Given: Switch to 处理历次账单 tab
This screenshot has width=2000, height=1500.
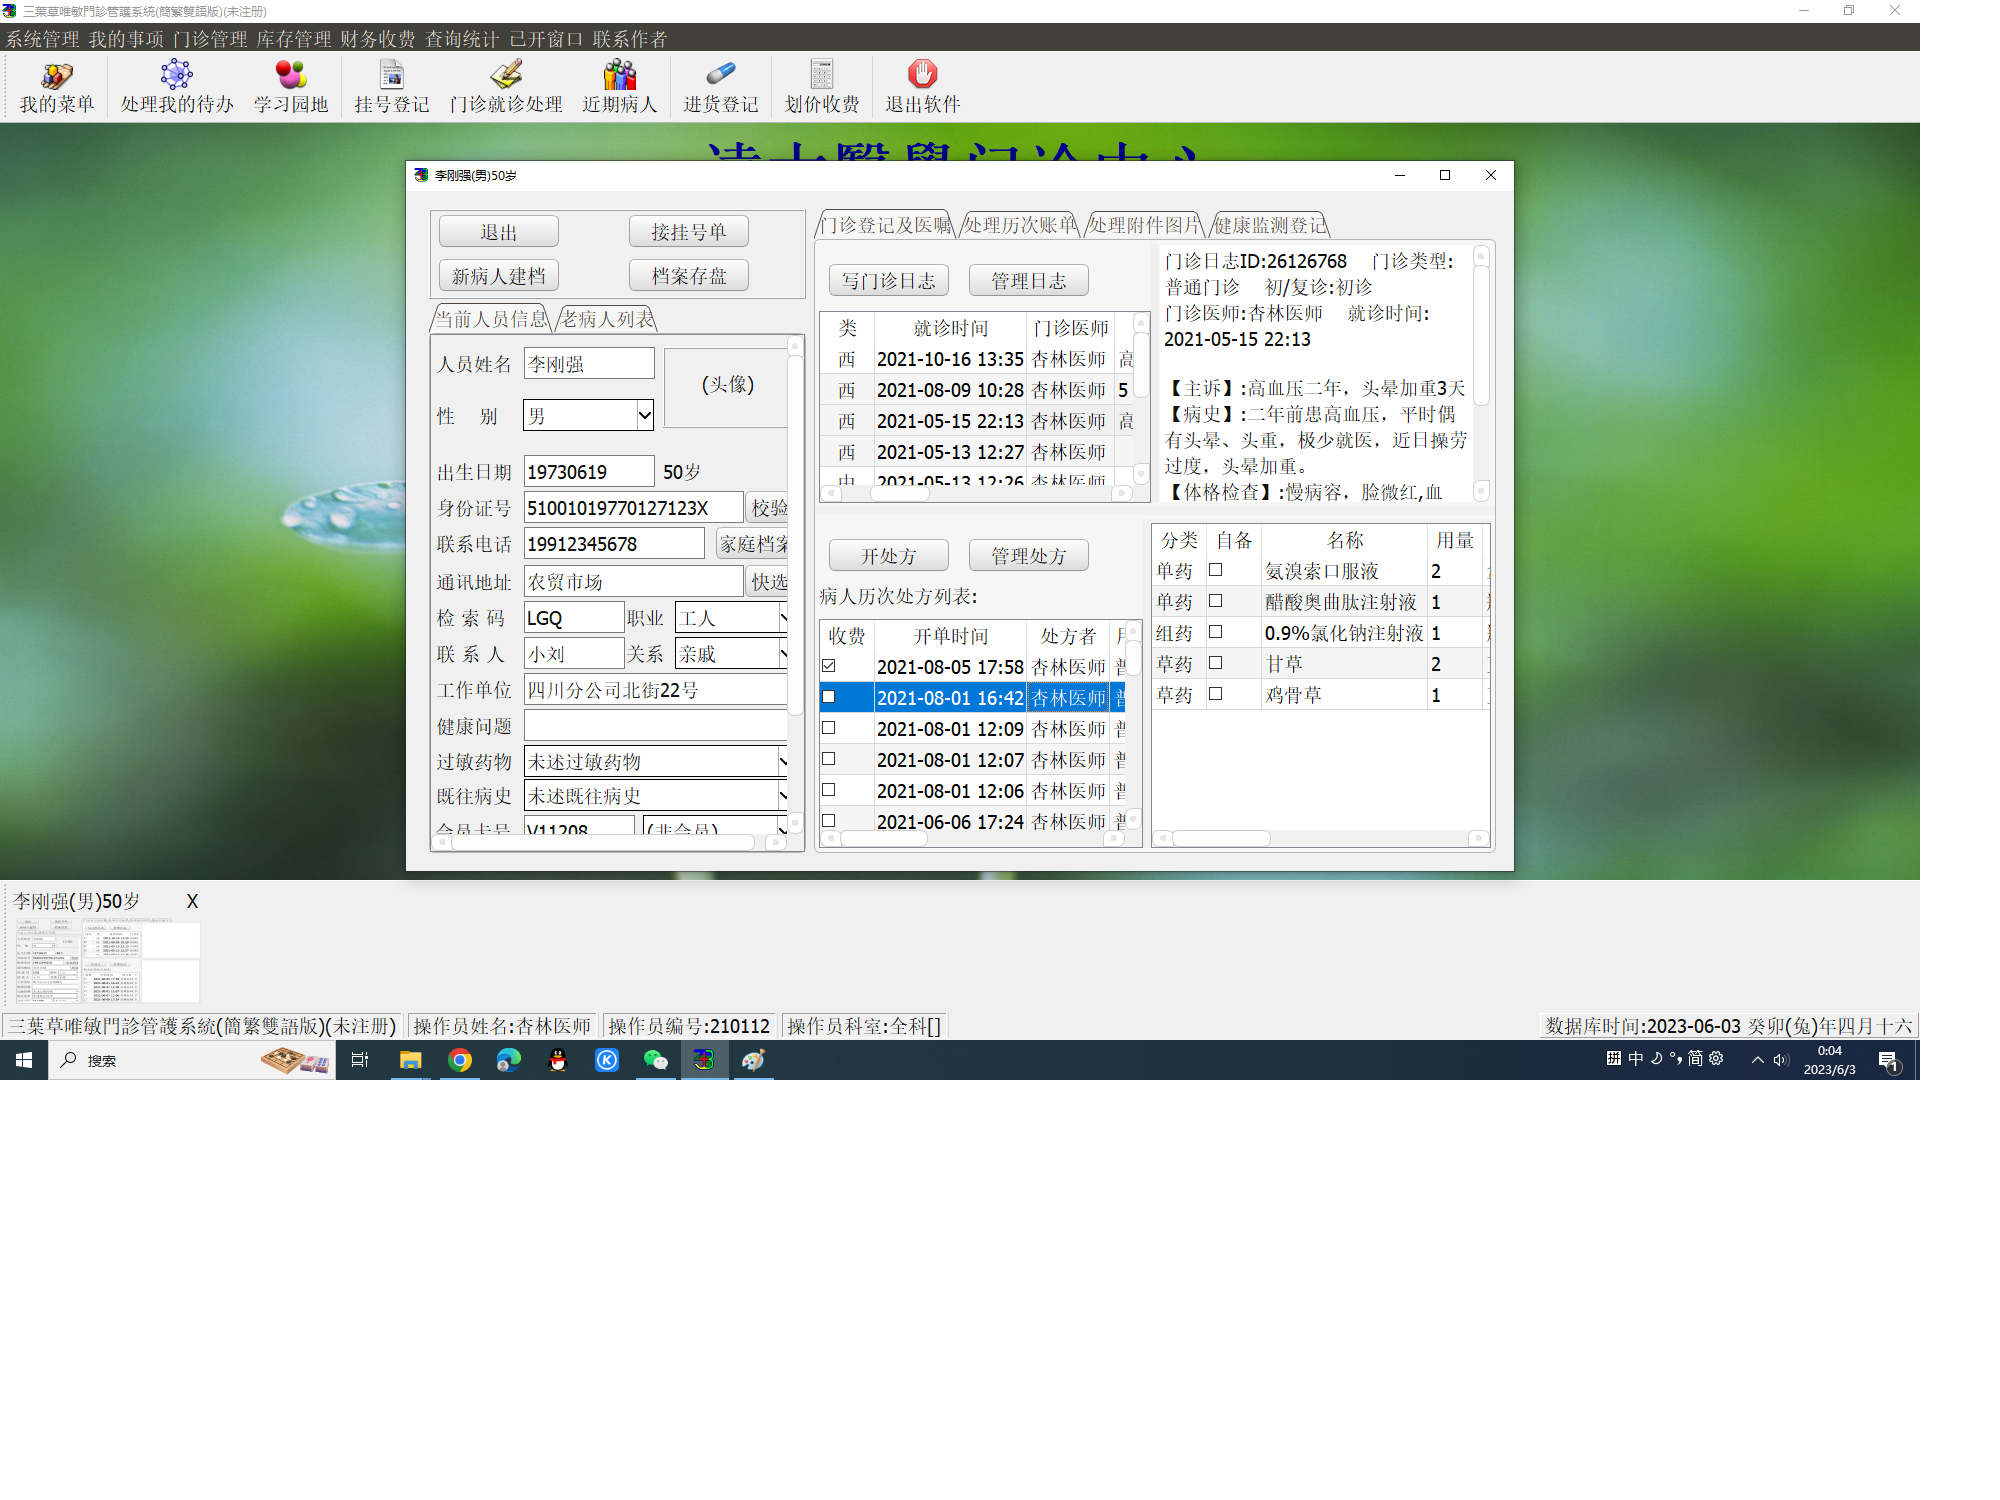Looking at the screenshot, I should [x=1020, y=225].
